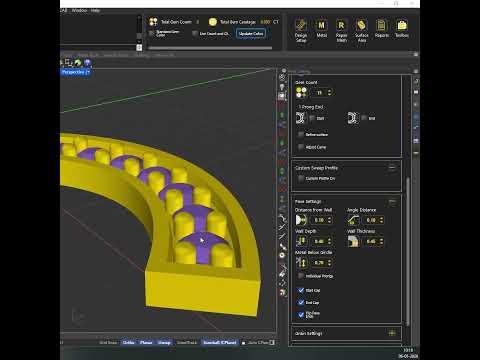The height and width of the screenshot is (360, 480).
Task: Uncheck the End Cap checkbox
Action: 301,302
